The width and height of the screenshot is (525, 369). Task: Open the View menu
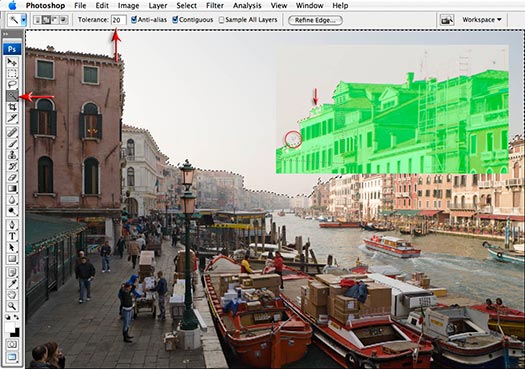[x=279, y=5]
